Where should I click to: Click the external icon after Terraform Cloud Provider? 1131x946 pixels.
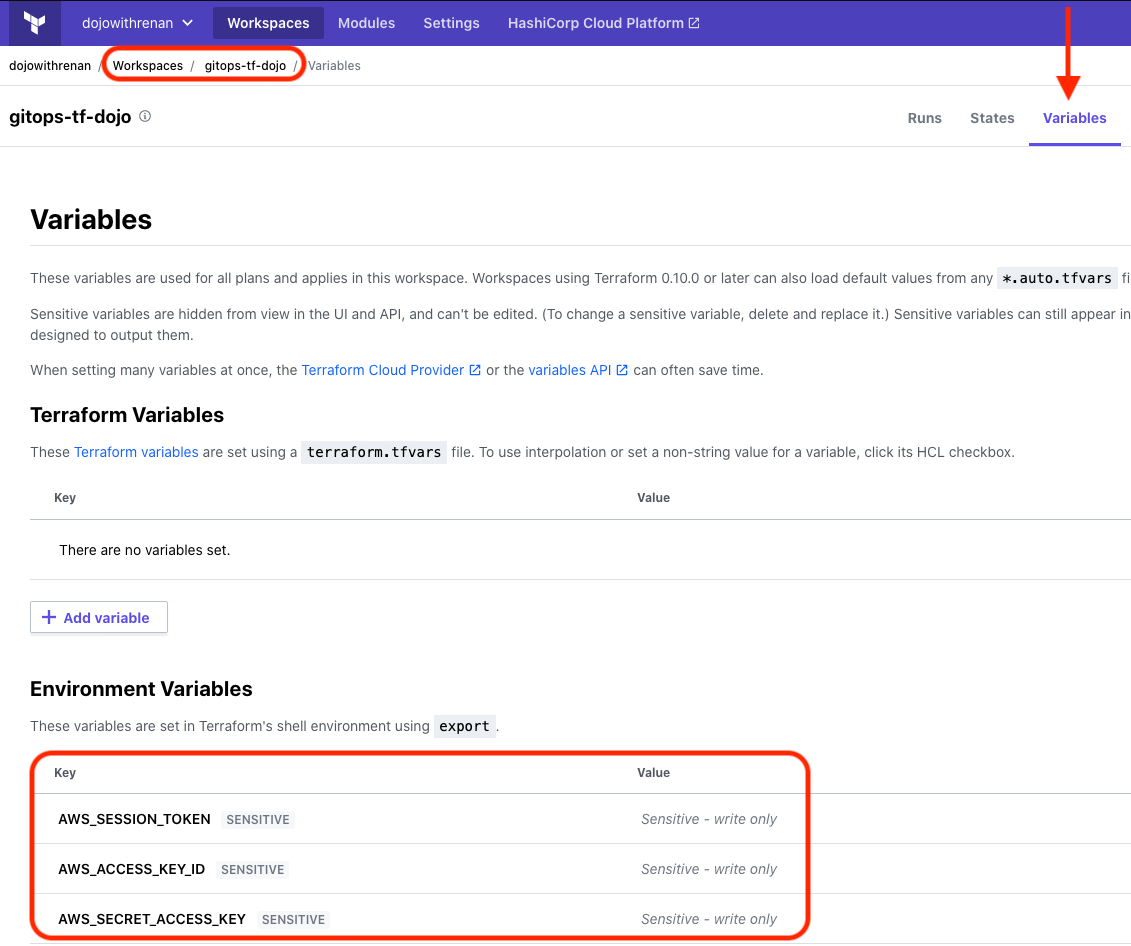click(x=475, y=370)
